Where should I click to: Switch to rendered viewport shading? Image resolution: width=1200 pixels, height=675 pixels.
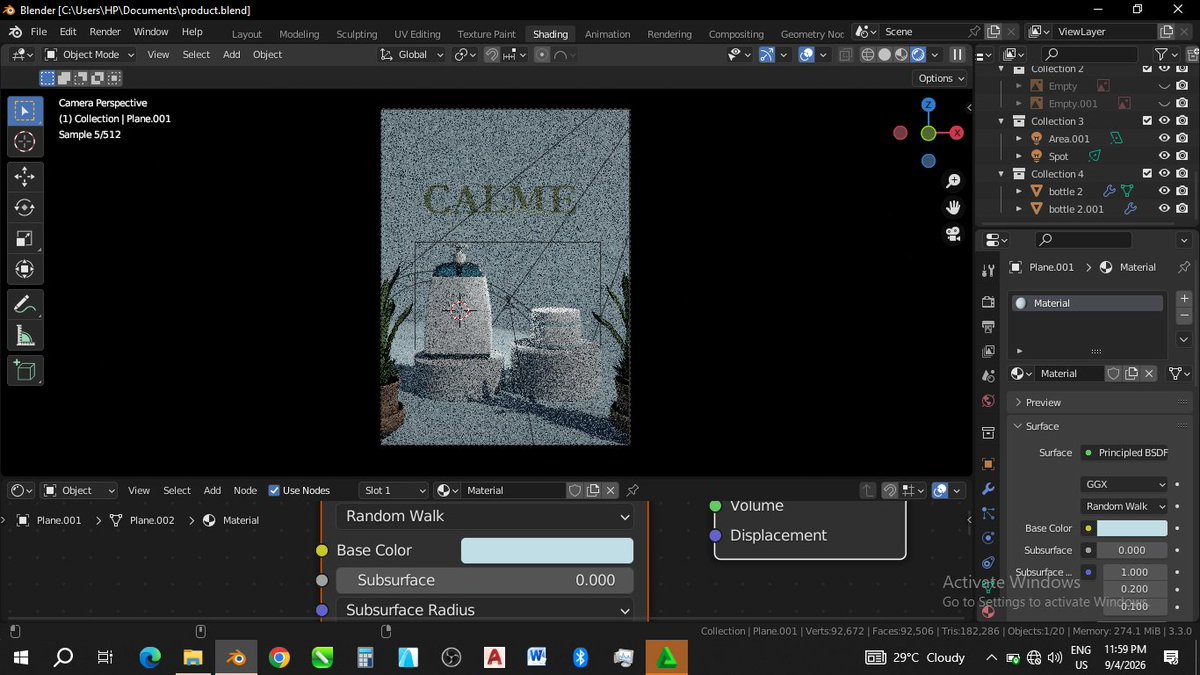[x=917, y=55]
